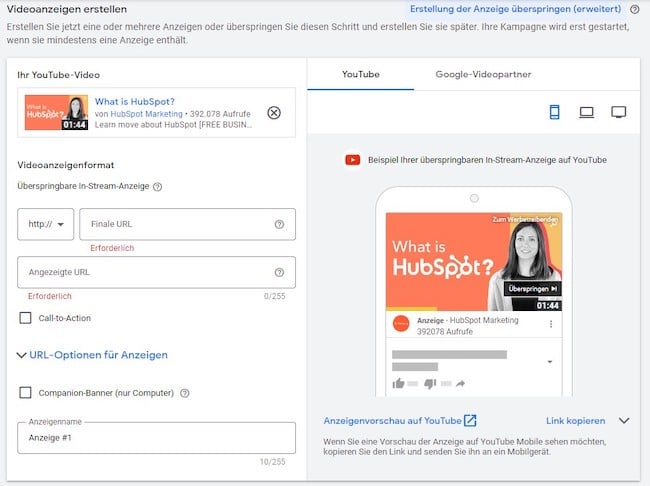650x486 pixels.
Task: Click Erstellung der Anzeige überspringen link
Action: 515,9
